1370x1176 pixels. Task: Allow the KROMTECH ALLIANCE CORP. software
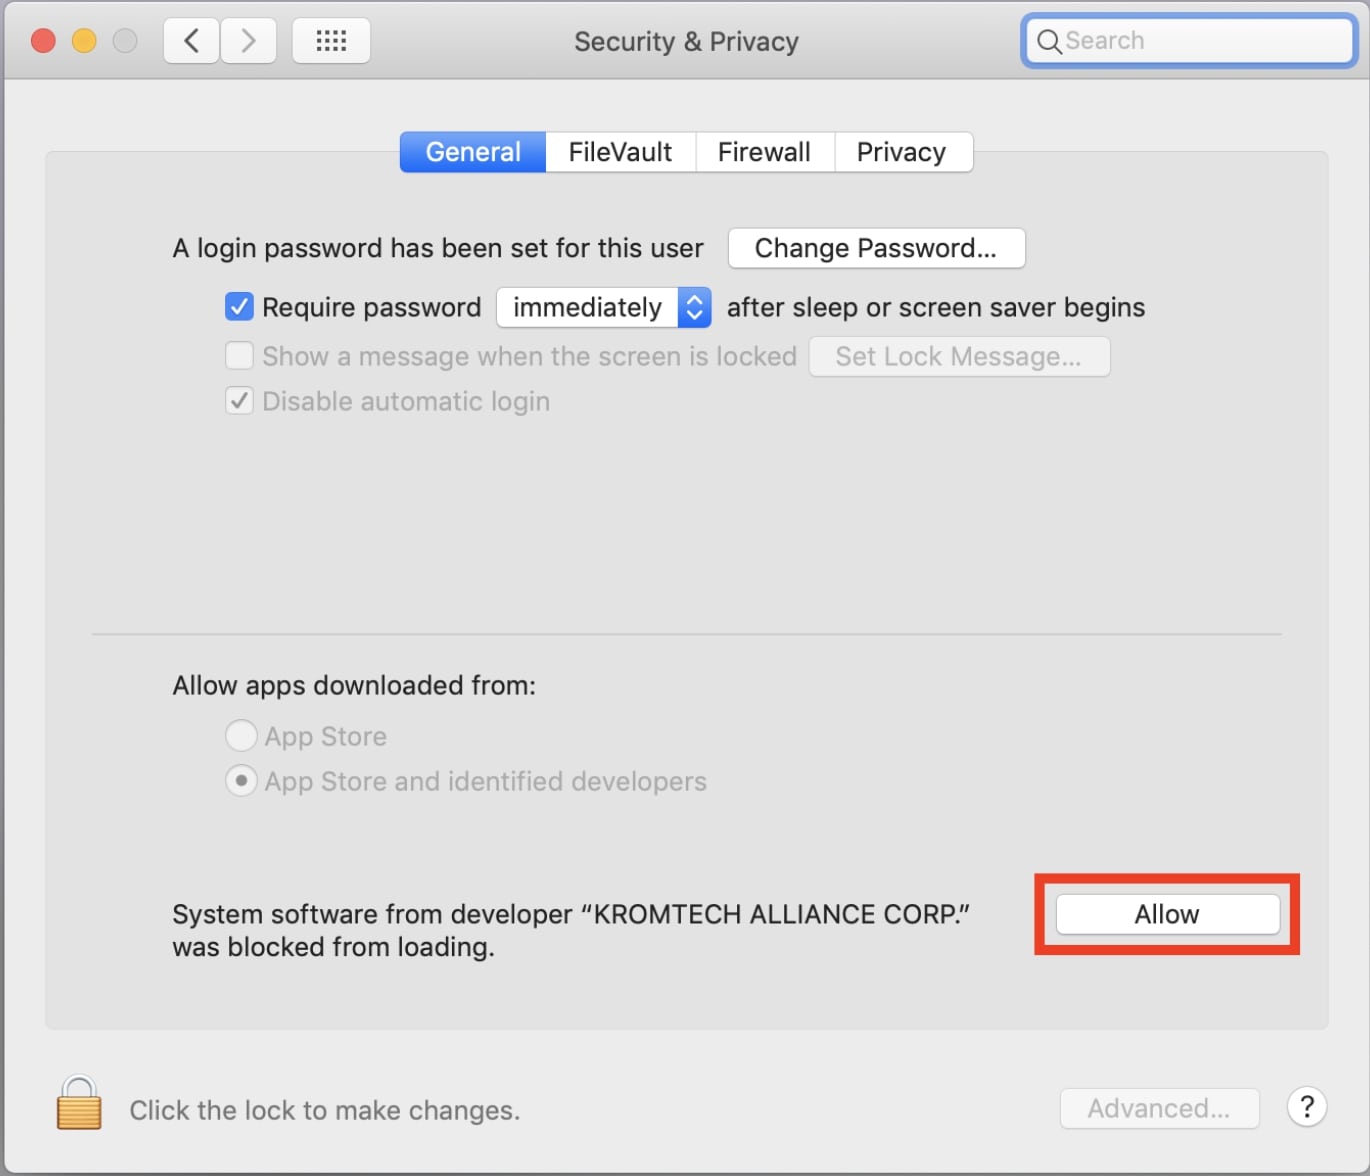tap(1167, 914)
